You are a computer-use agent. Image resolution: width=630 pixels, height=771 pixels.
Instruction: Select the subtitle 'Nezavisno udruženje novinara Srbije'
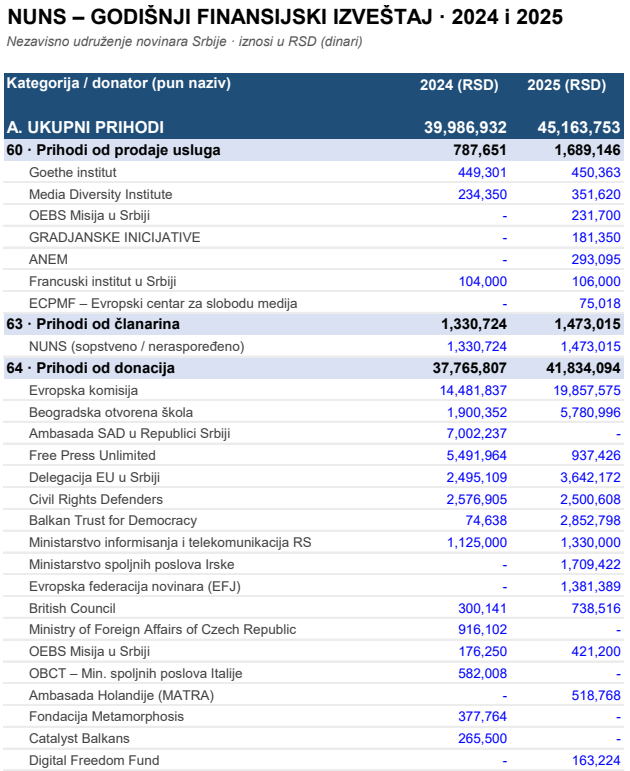pos(117,42)
